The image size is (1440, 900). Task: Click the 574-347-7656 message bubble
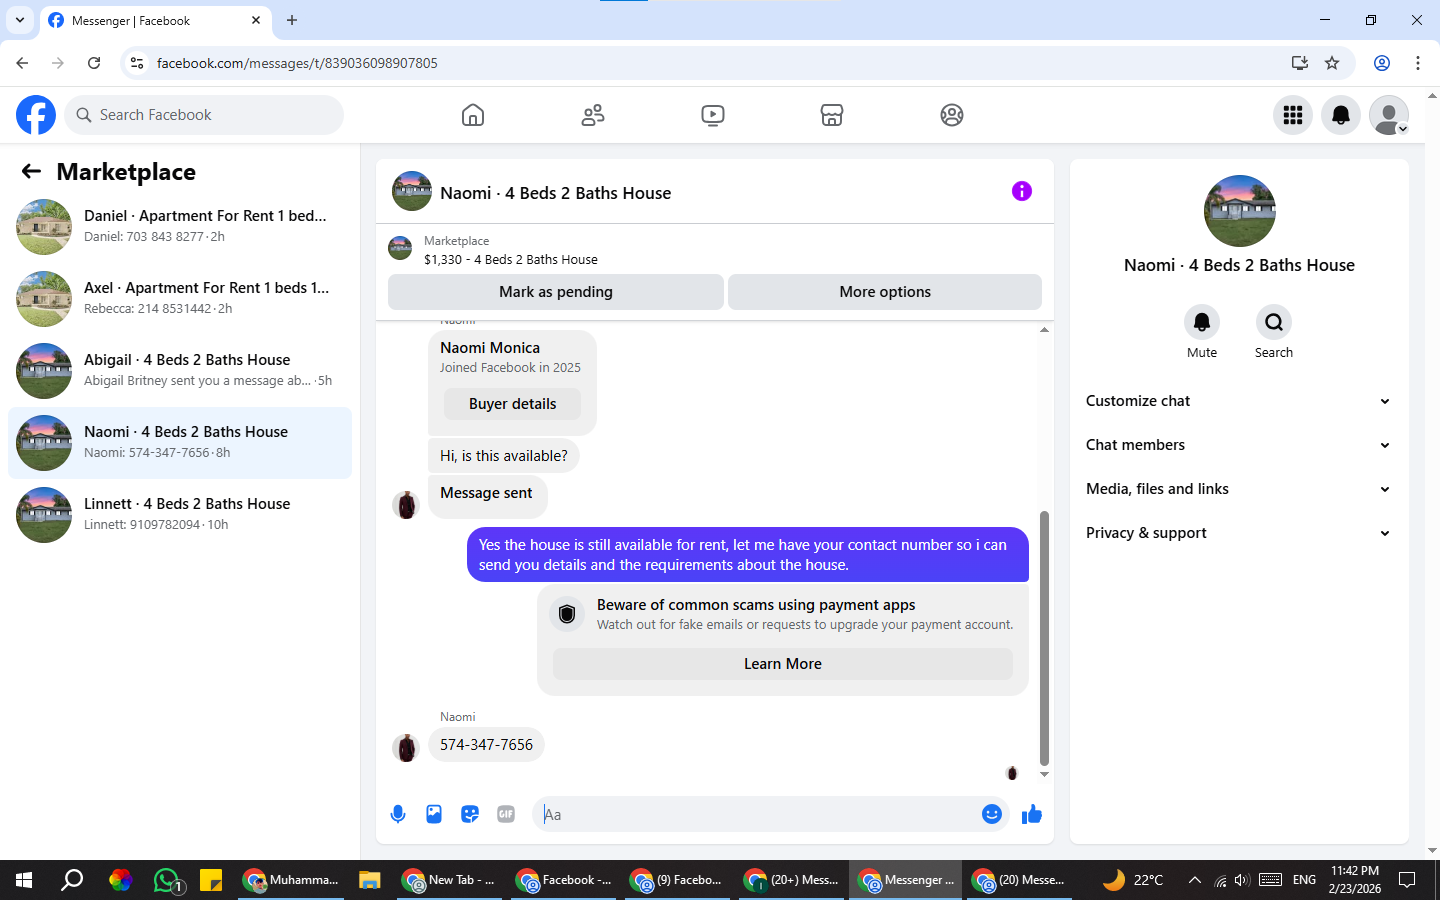(486, 745)
